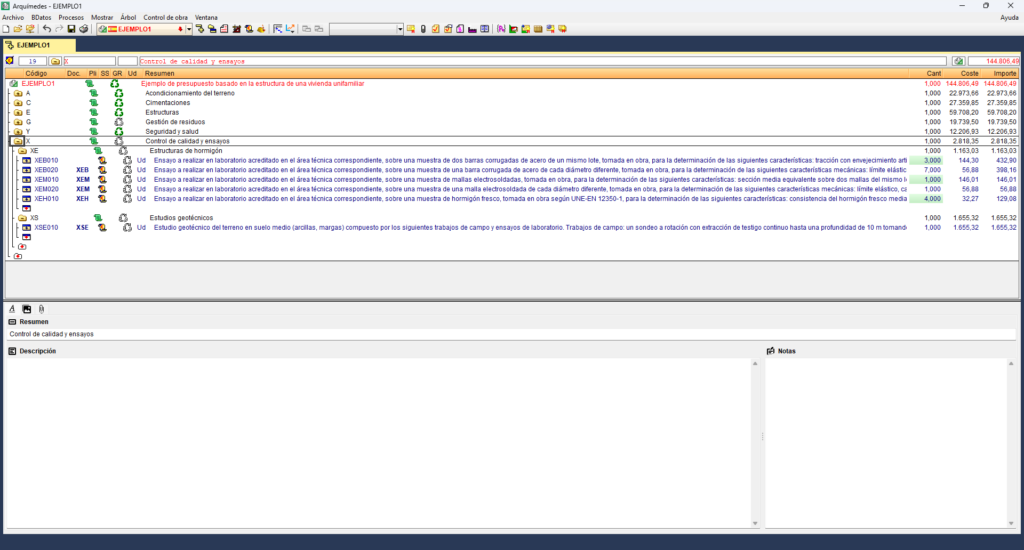Open the Árbol menu
The image size is (1024, 550).
(128, 18)
